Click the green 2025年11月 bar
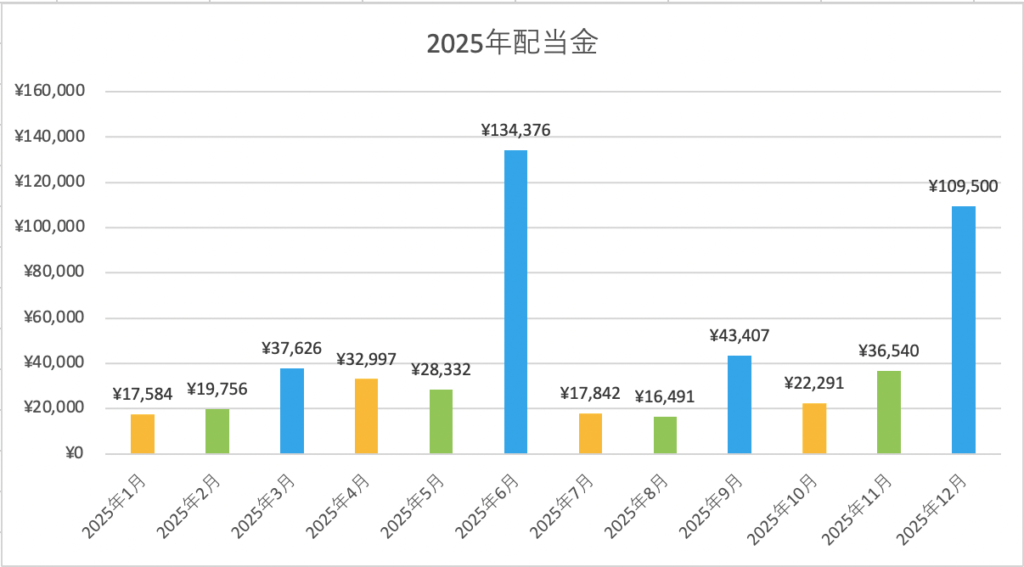The height and width of the screenshot is (567, 1024). click(x=889, y=412)
